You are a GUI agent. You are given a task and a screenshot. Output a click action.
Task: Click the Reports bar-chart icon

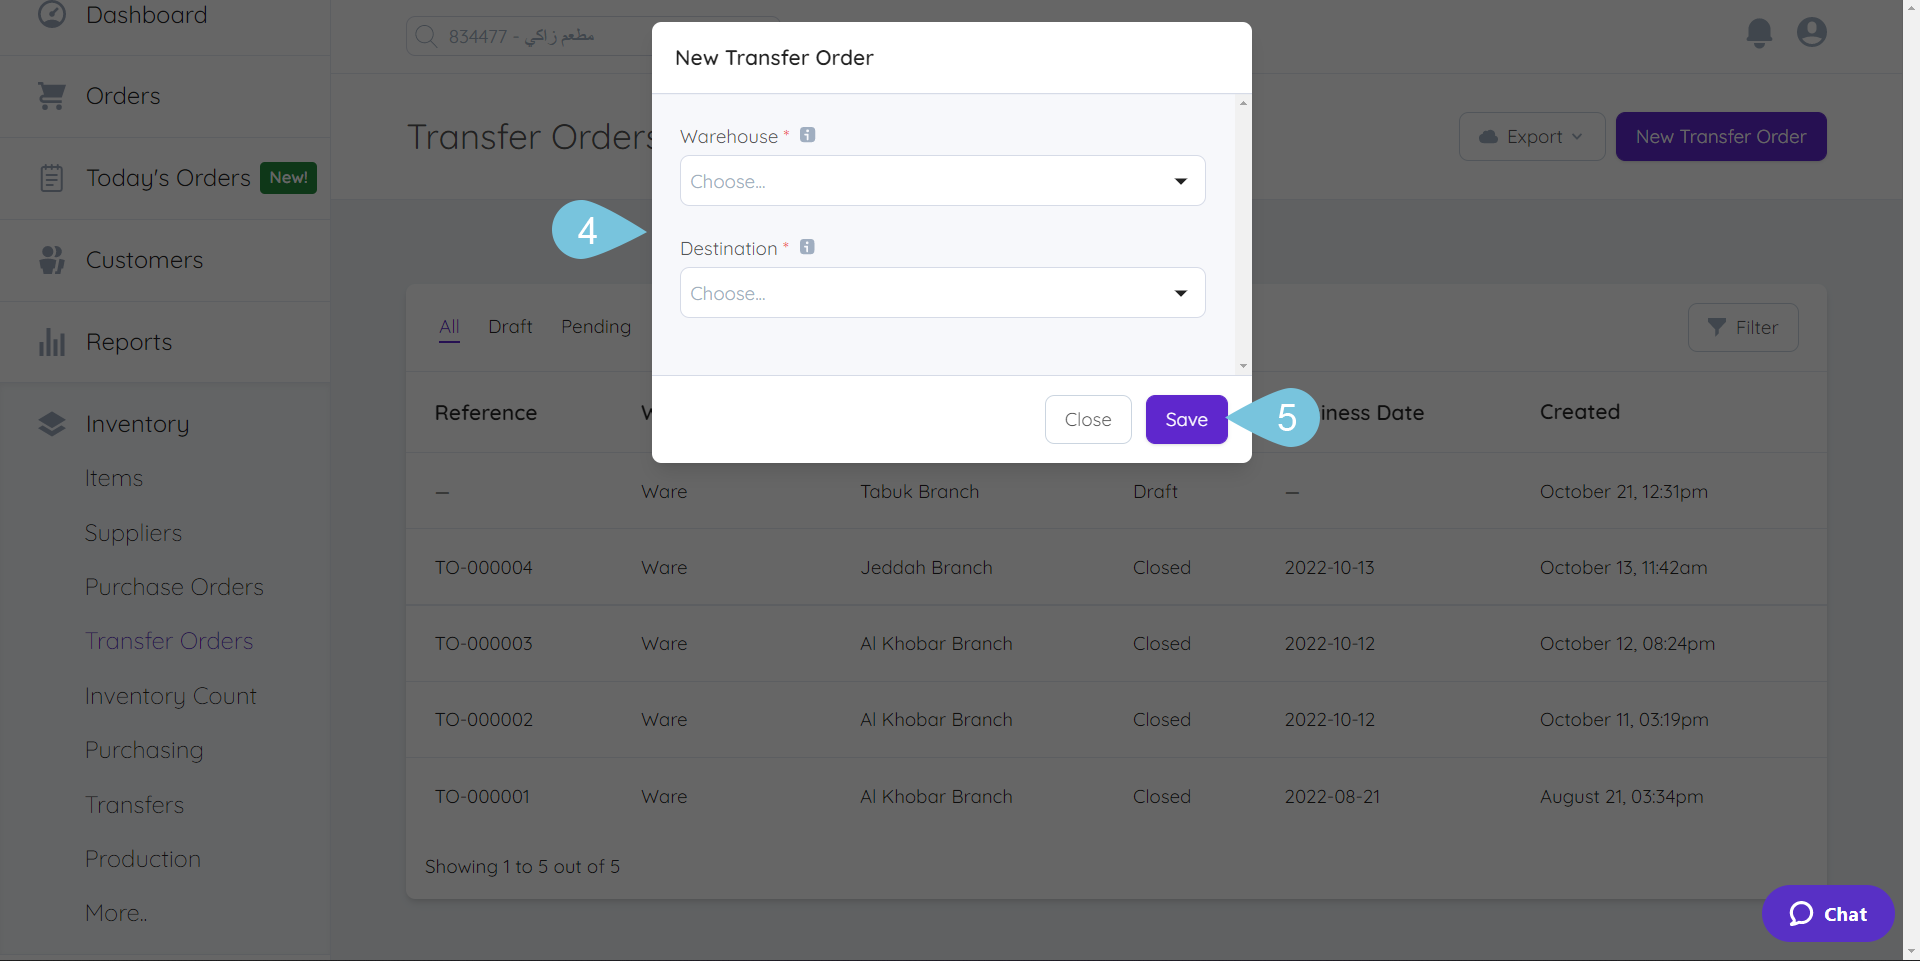point(51,341)
